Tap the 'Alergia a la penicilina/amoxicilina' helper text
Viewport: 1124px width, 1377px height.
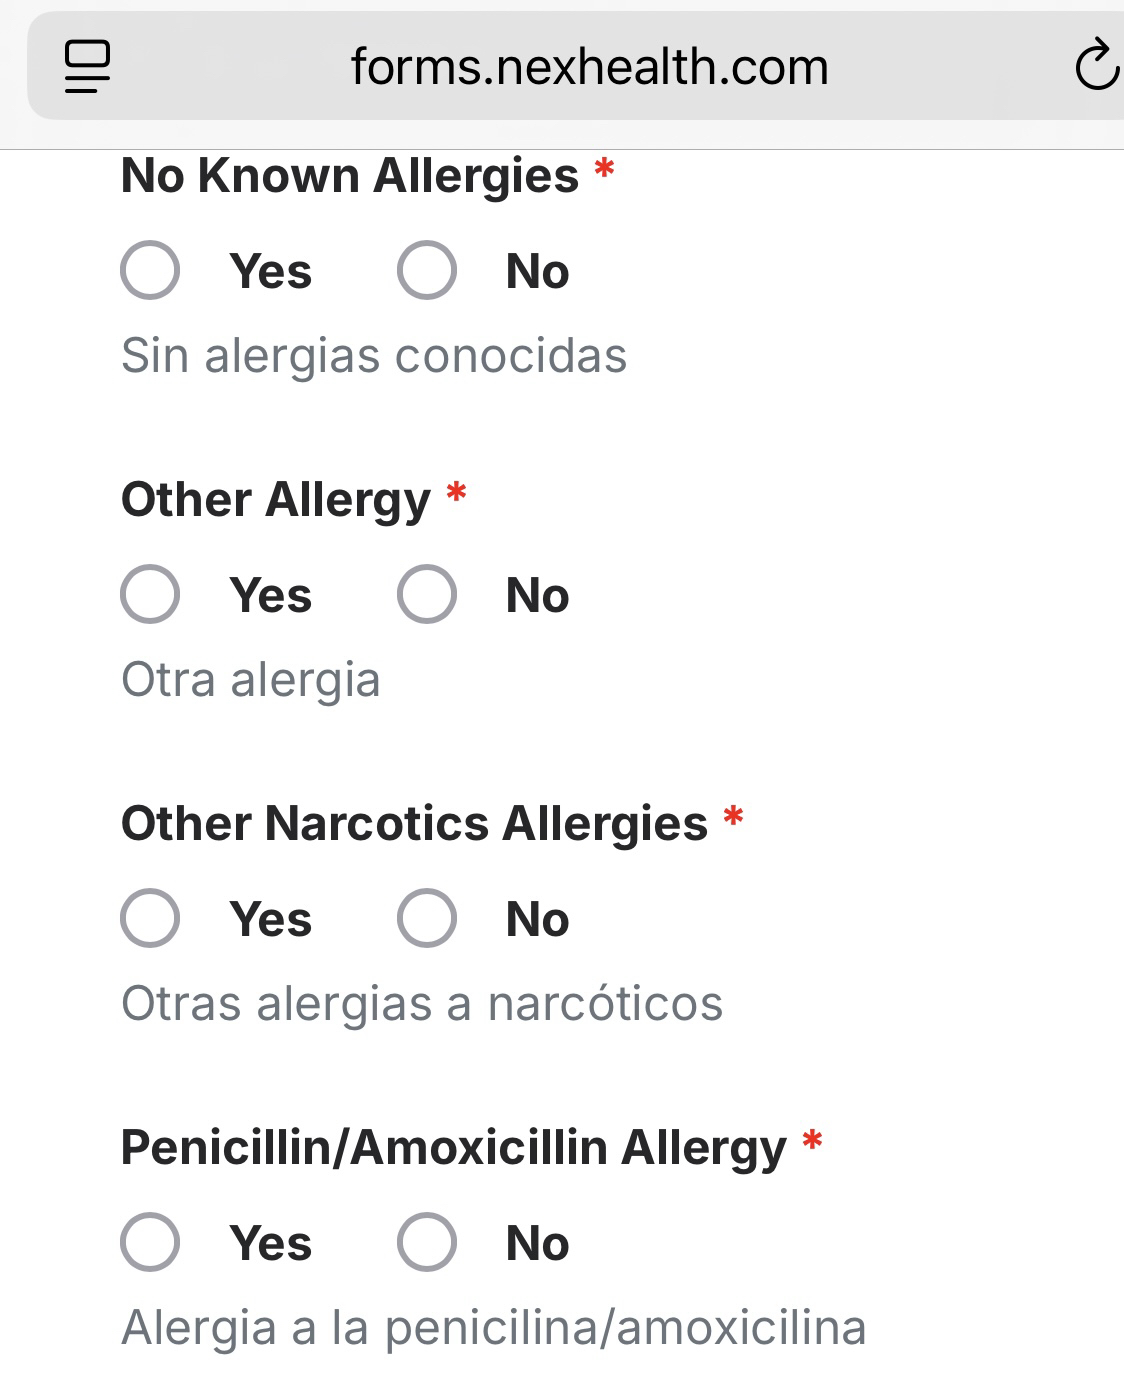(494, 1328)
